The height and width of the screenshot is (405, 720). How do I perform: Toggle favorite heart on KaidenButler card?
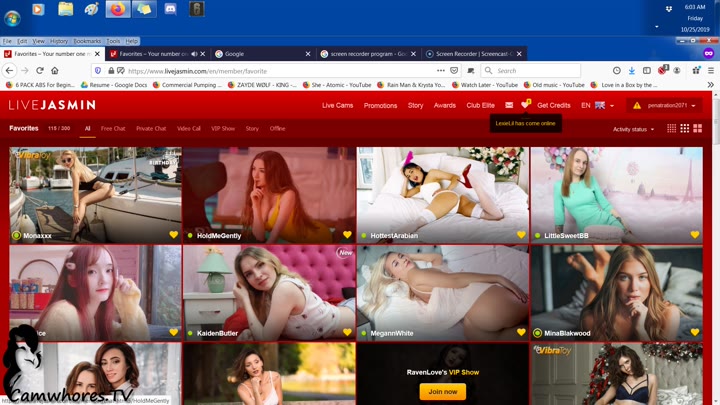[x=347, y=332]
